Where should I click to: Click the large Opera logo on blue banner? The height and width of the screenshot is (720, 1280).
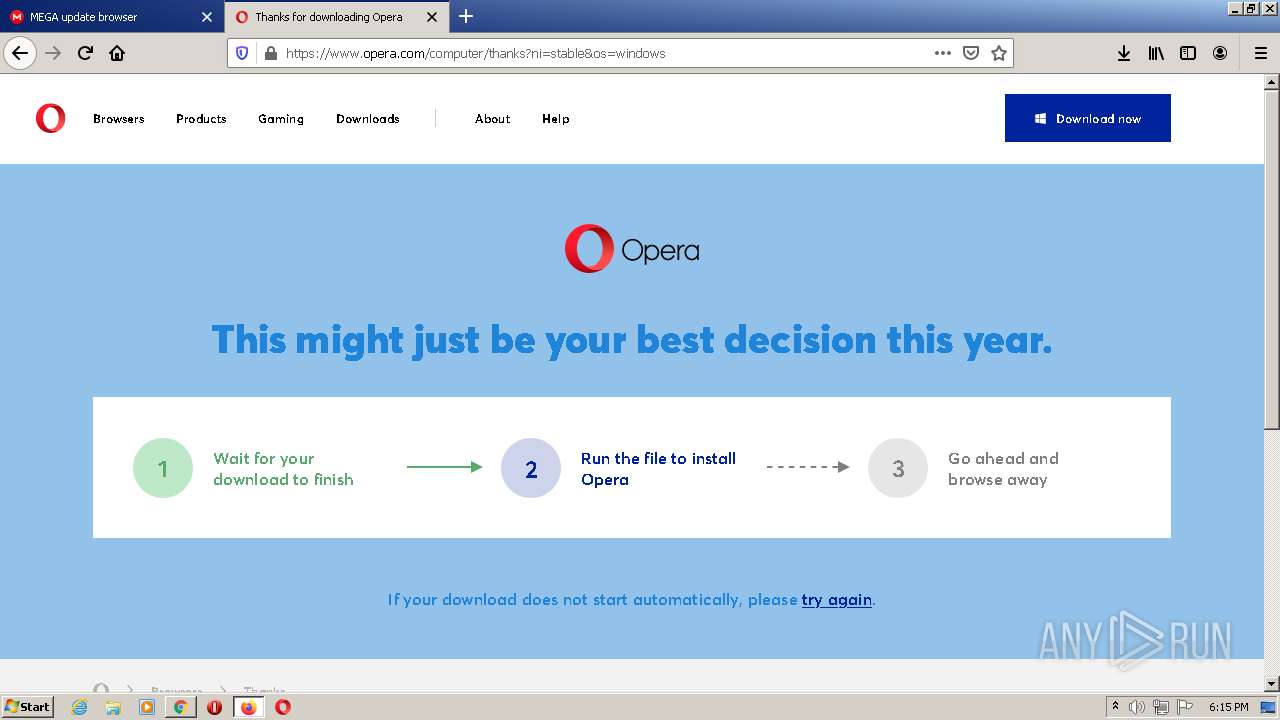[632, 249]
